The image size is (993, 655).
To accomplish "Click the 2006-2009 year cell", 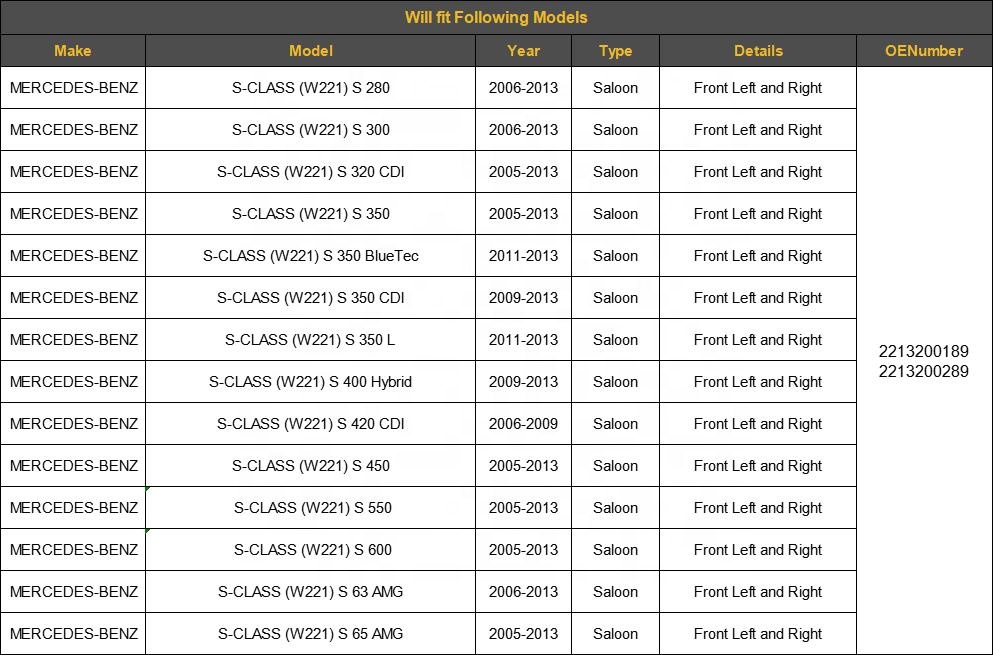I will coord(523,424).
